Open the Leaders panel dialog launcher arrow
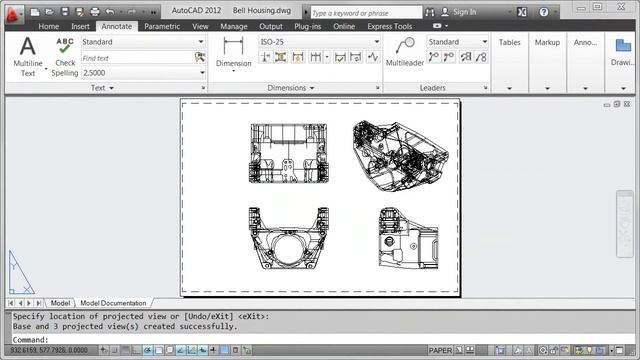The image size is (640, 360). [485, 88]
